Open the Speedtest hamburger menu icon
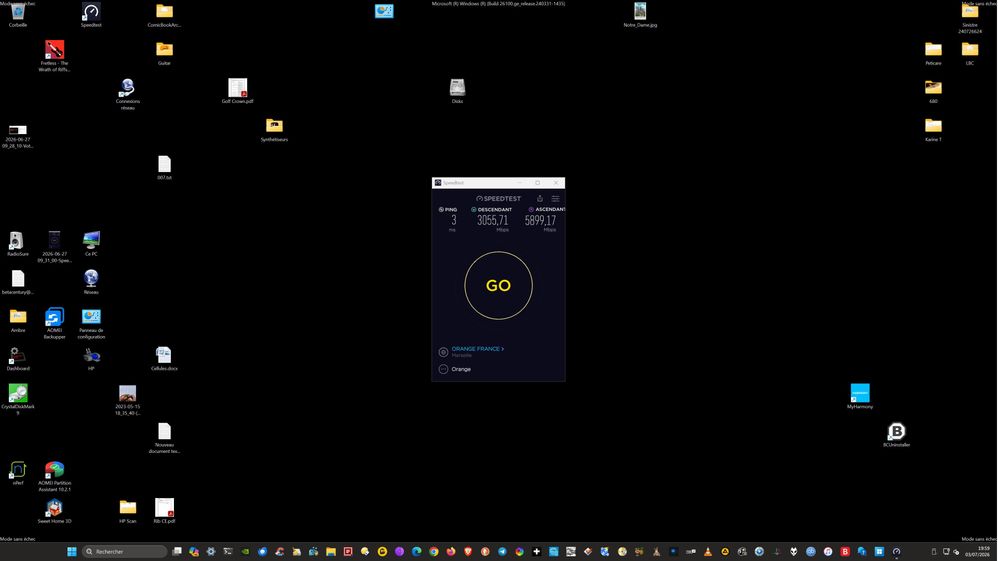The height and width of the screenshot is (561, 998). [555, 199]
